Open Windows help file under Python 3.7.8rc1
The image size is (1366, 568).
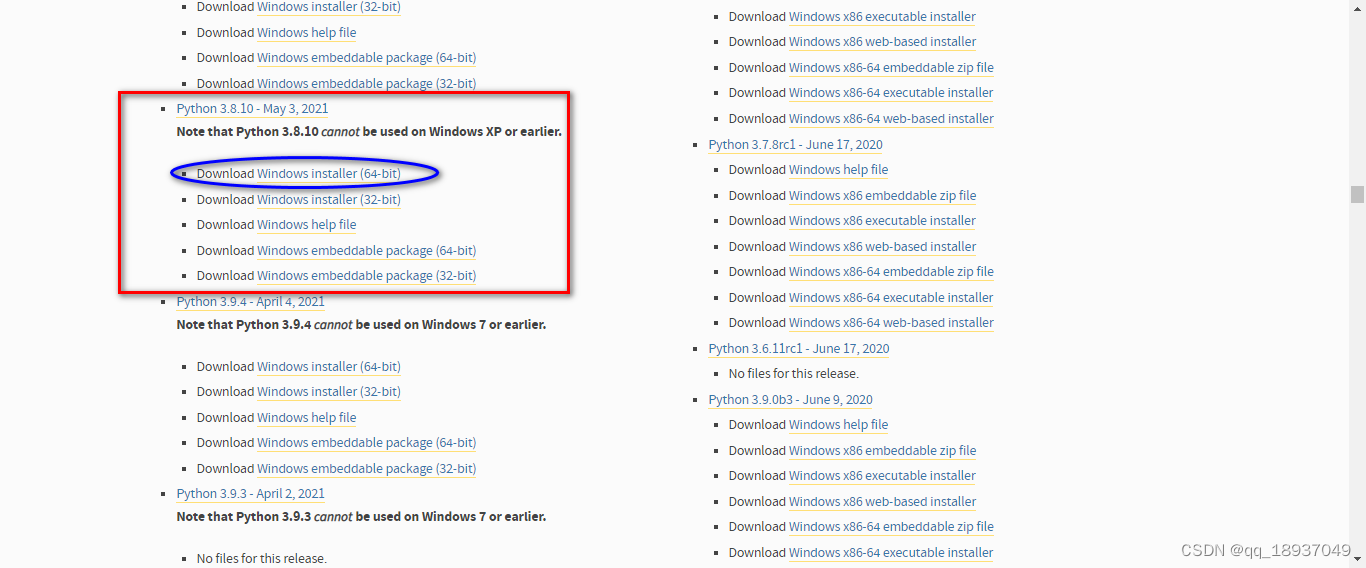coord(839,170)
